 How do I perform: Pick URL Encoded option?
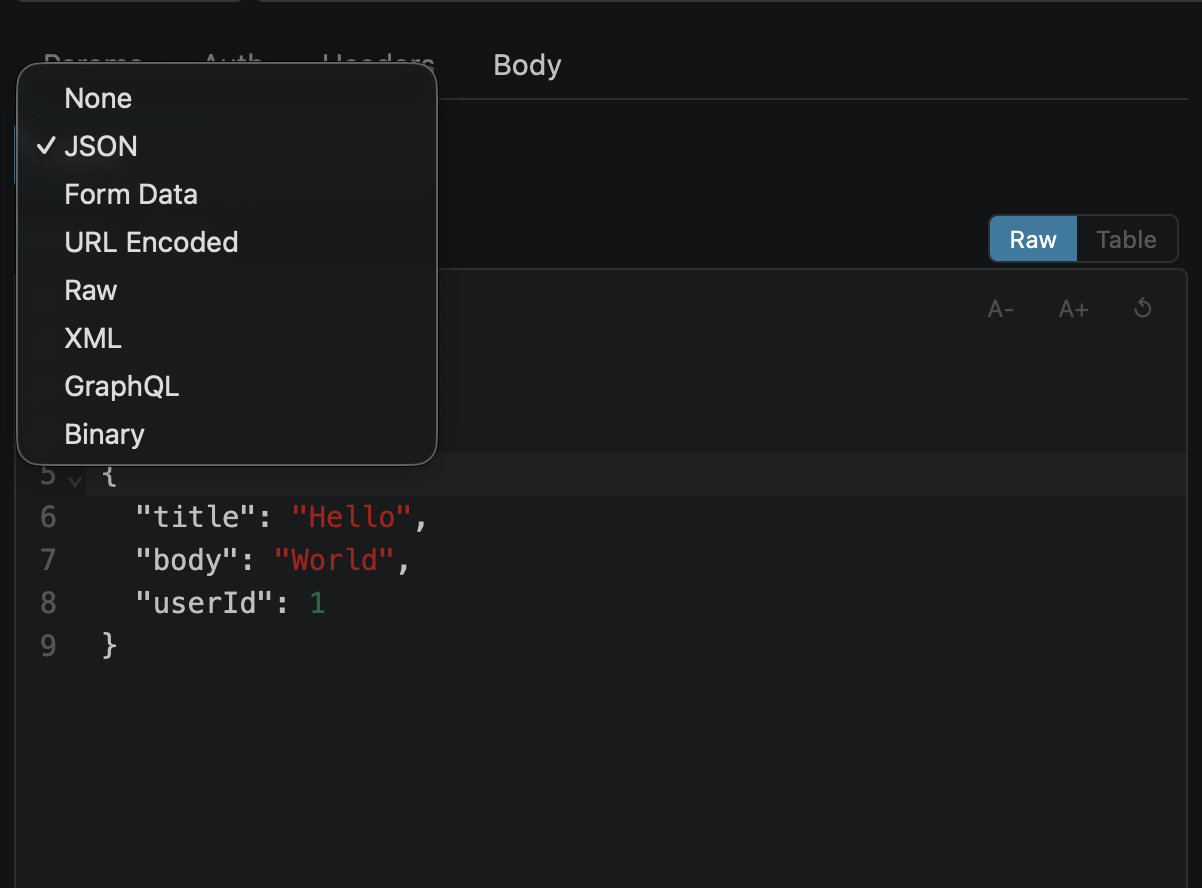(227, 242)
